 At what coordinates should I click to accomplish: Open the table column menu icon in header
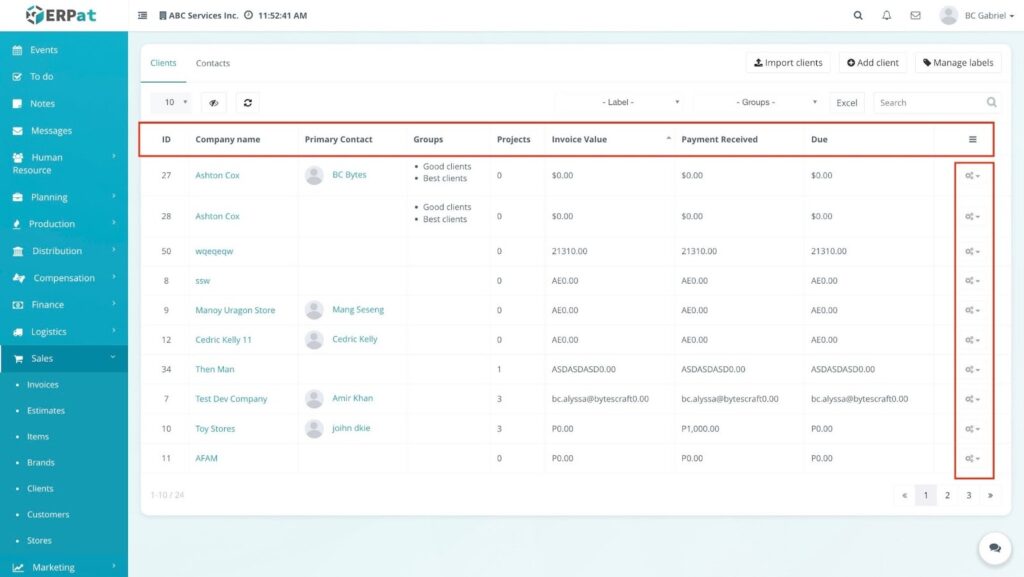972,140
